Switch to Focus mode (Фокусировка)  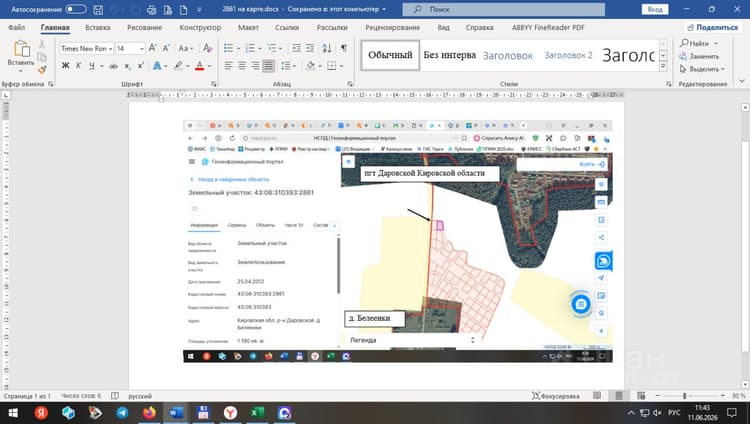coord(556,396)
